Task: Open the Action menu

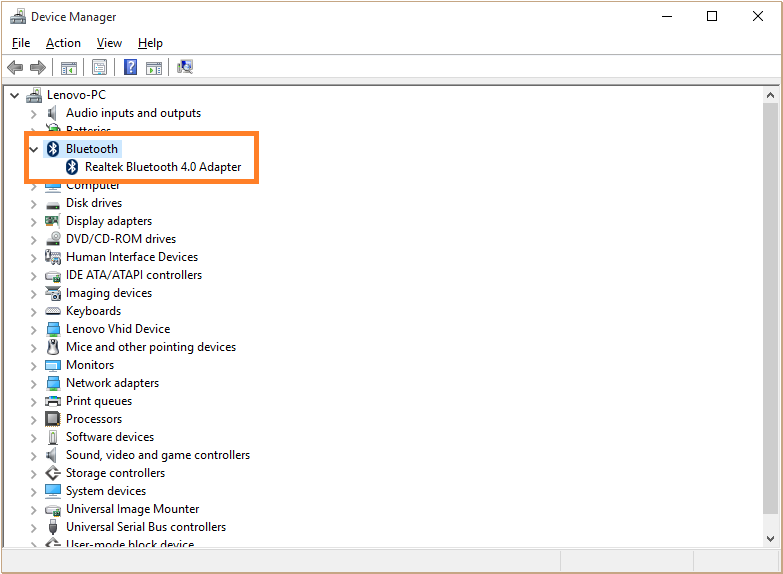Action: coord(63,43)
